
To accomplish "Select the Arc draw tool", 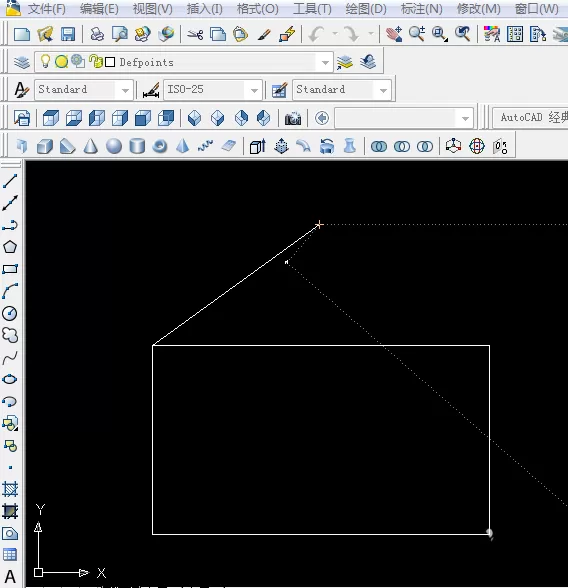I will pyautogui.click(x=10, y=291).
